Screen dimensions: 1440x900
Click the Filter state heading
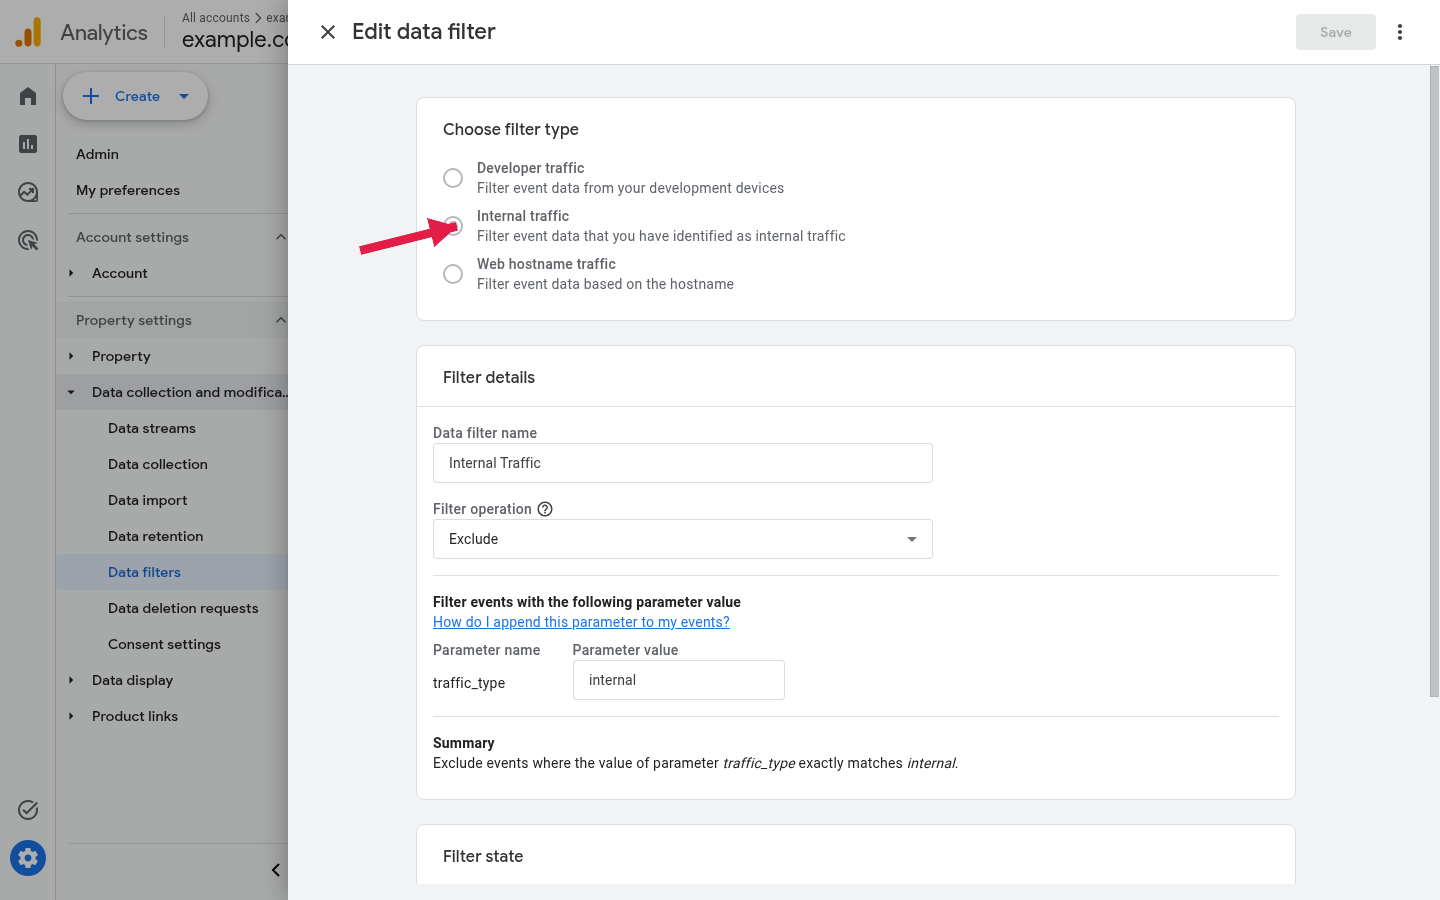coord(483,856)
